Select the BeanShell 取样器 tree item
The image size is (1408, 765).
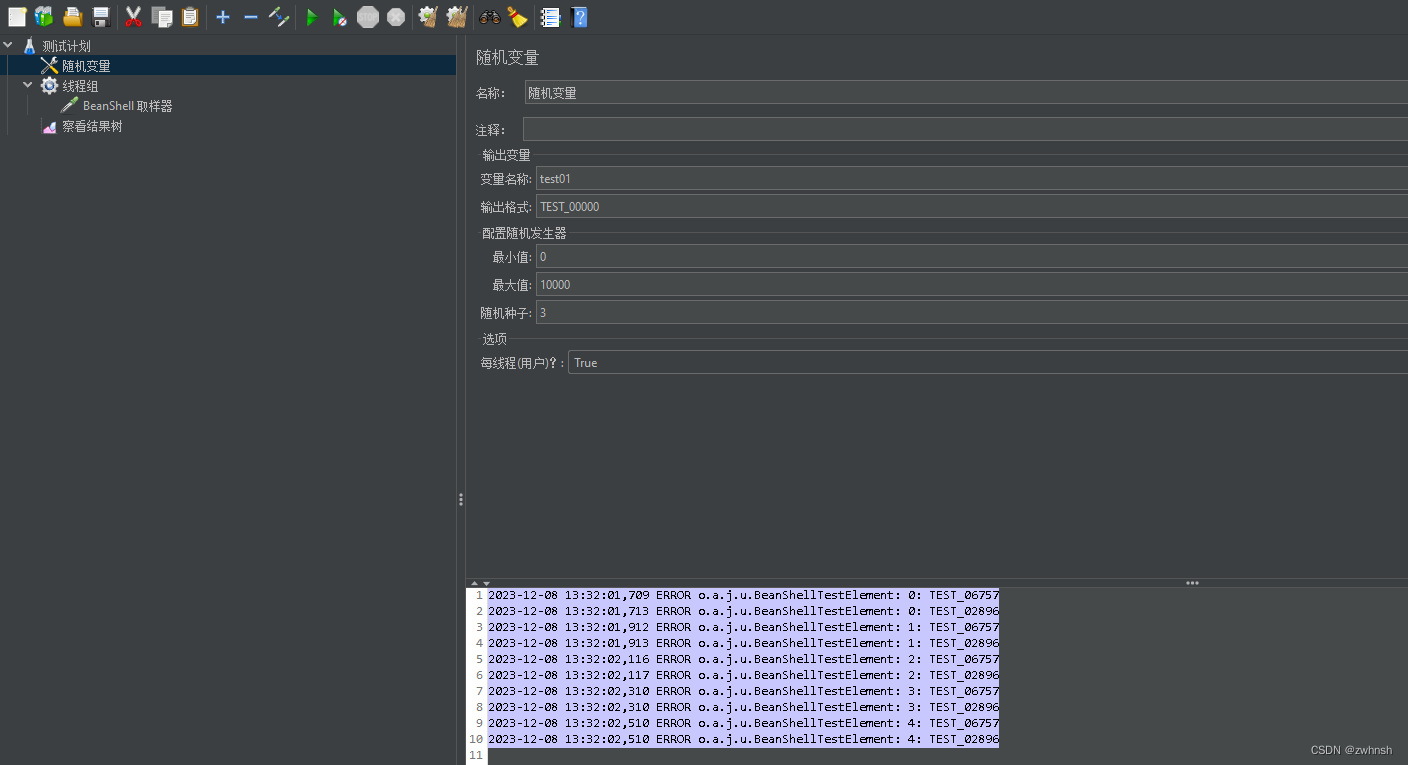pyautogui.click(x=128, y=106)
